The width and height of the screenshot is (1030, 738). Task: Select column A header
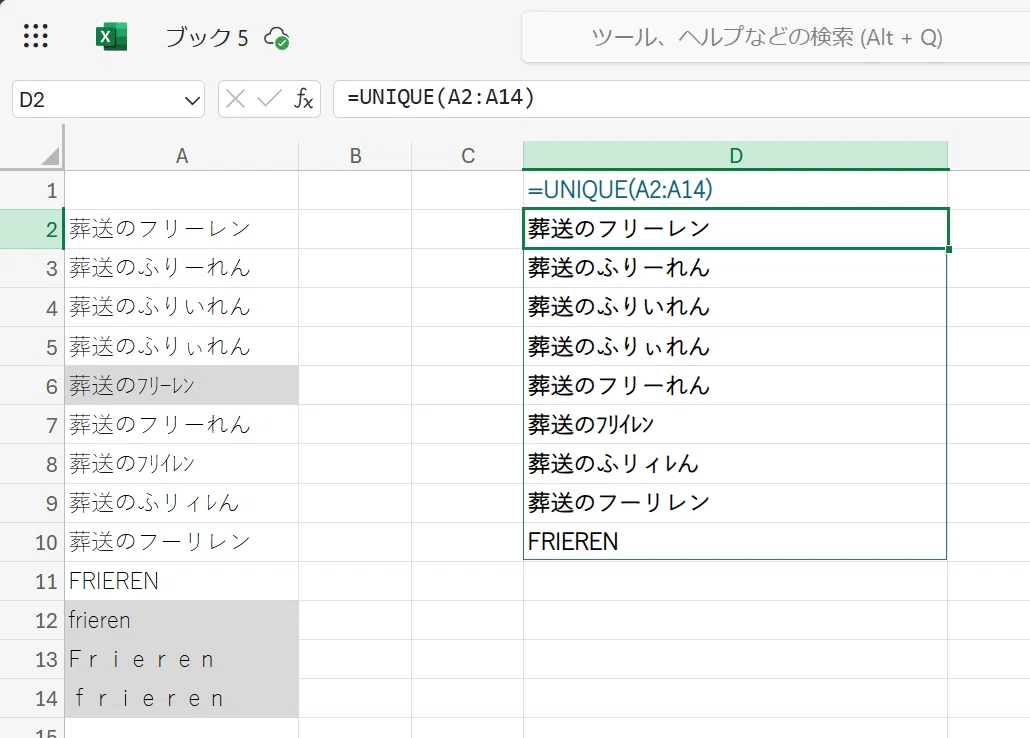point(182,156)
